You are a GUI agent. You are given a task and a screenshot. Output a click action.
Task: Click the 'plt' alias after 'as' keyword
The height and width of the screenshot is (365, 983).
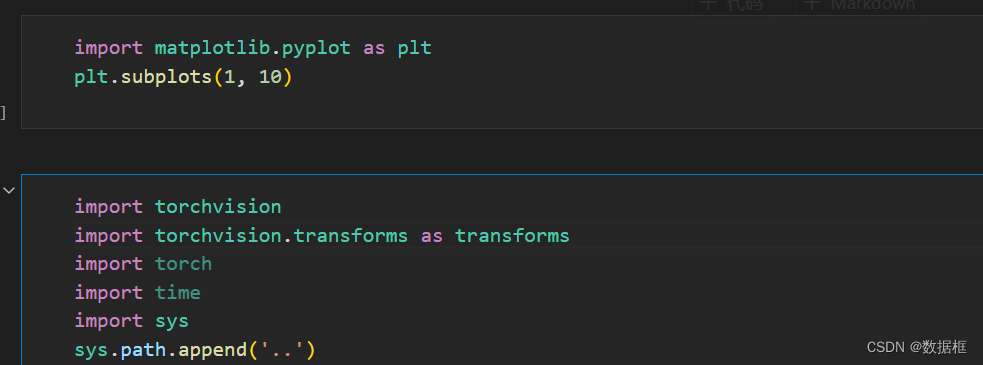coord(415,48)
